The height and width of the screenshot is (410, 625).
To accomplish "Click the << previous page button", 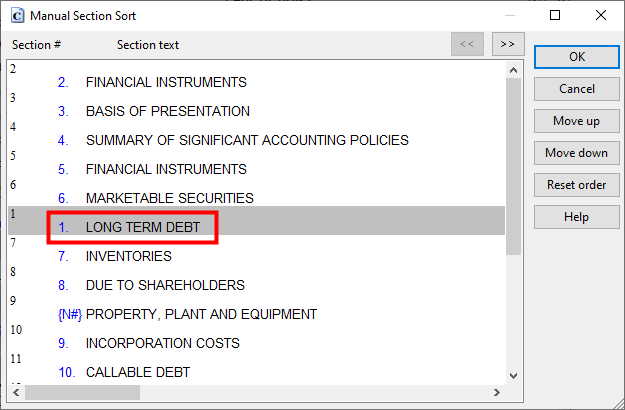I will tap(467, 44).
